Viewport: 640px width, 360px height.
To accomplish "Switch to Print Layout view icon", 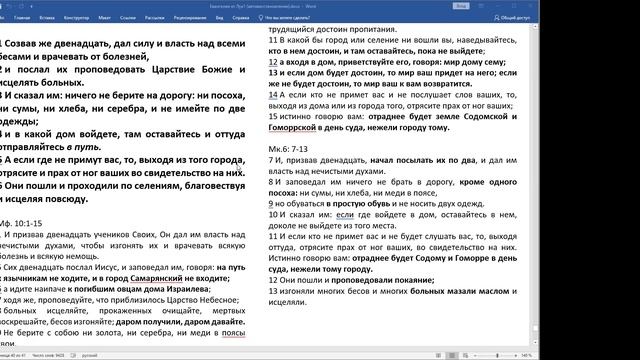I will click(x=452, y=356).
